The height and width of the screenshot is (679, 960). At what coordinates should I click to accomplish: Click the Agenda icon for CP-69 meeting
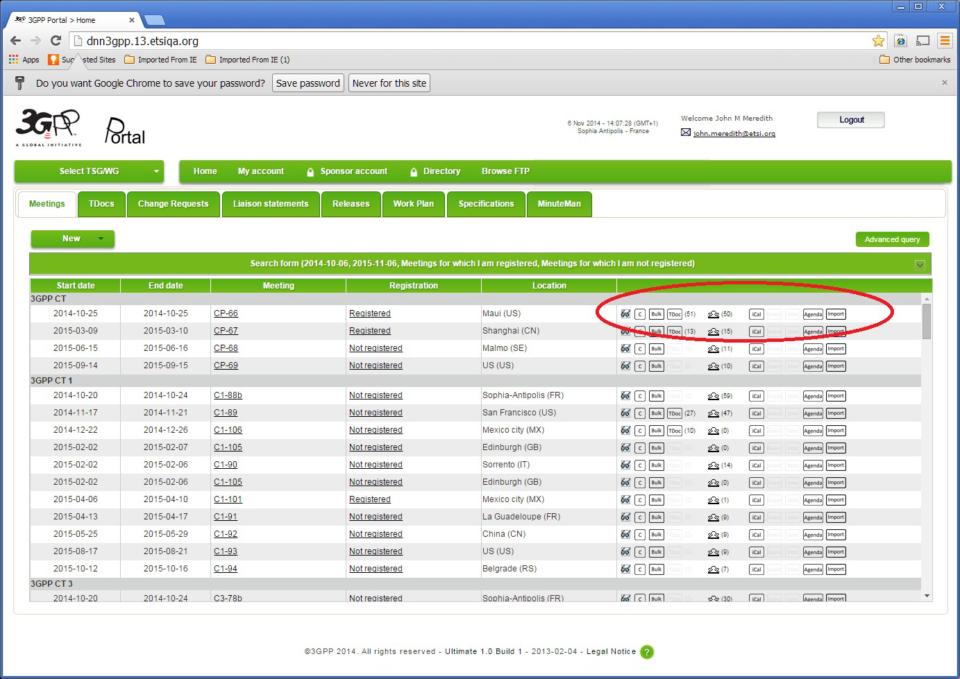pos(813,366)
